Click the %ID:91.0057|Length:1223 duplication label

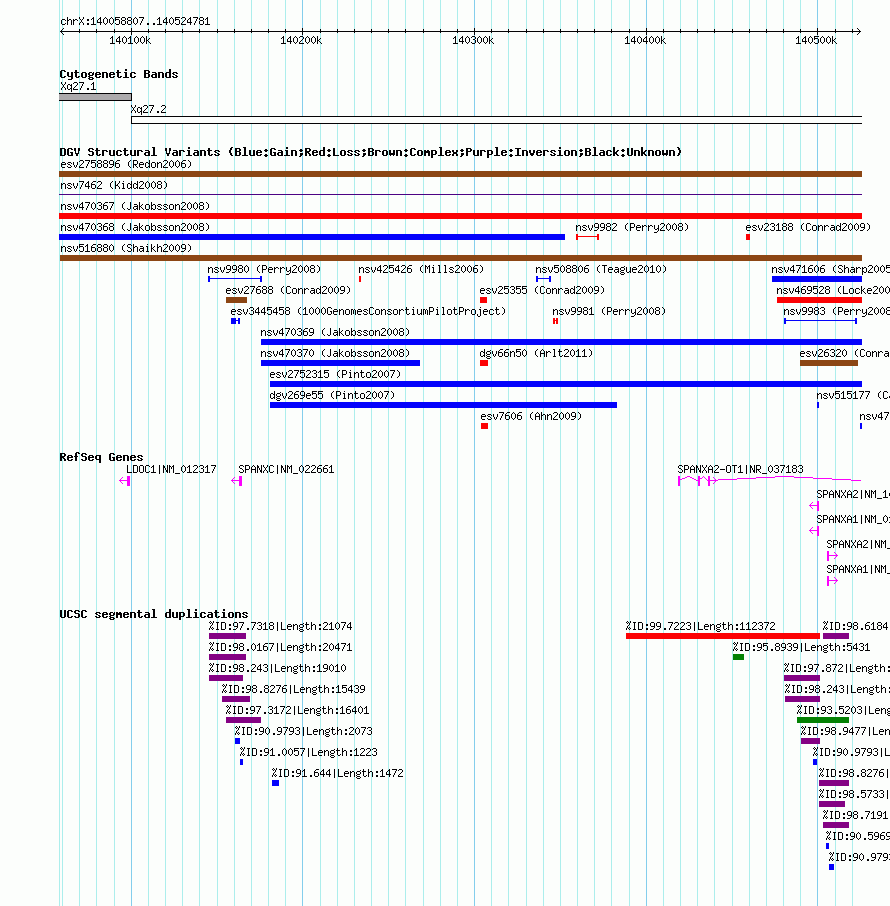[309, 752]
